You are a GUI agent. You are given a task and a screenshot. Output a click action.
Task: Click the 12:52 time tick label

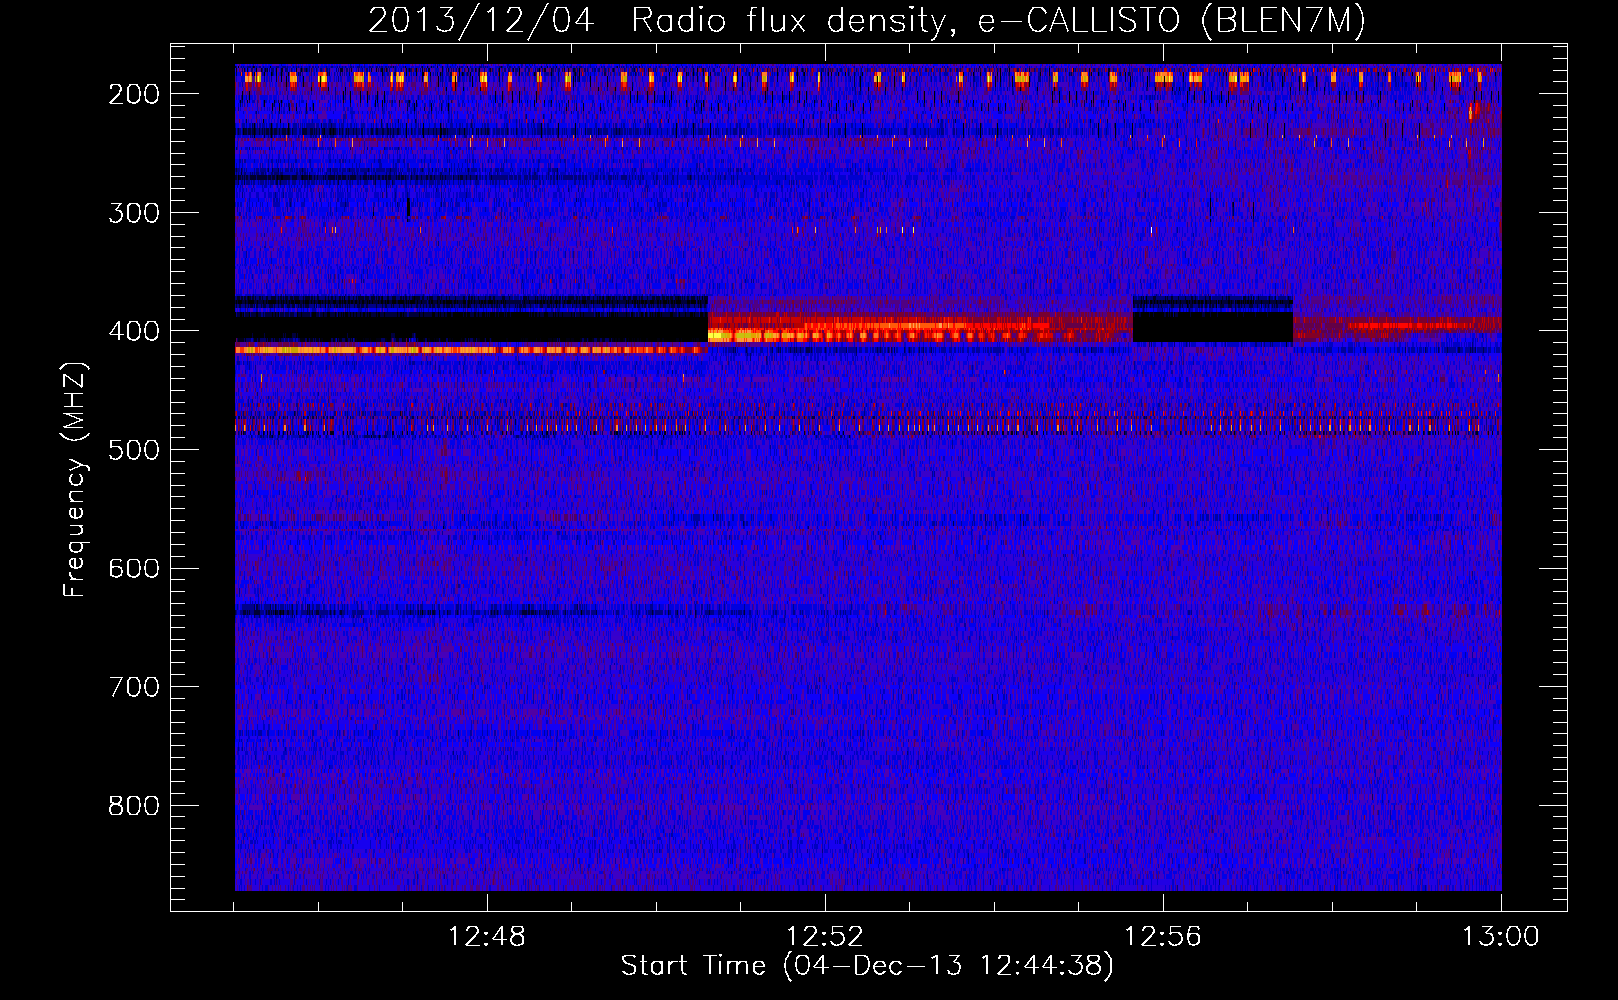pos(825,937)
